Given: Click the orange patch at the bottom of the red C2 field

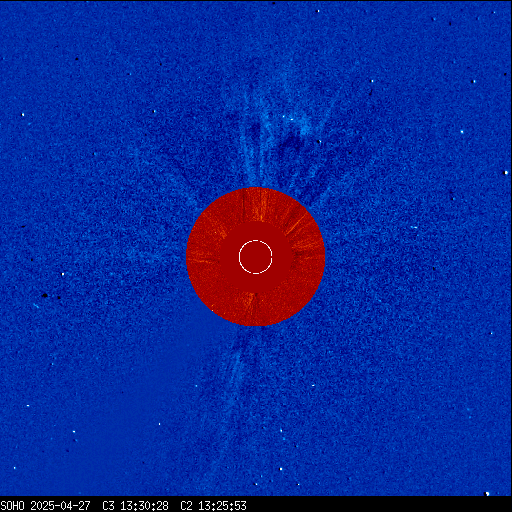Looking at the screenshot, I should click(248, 303).
